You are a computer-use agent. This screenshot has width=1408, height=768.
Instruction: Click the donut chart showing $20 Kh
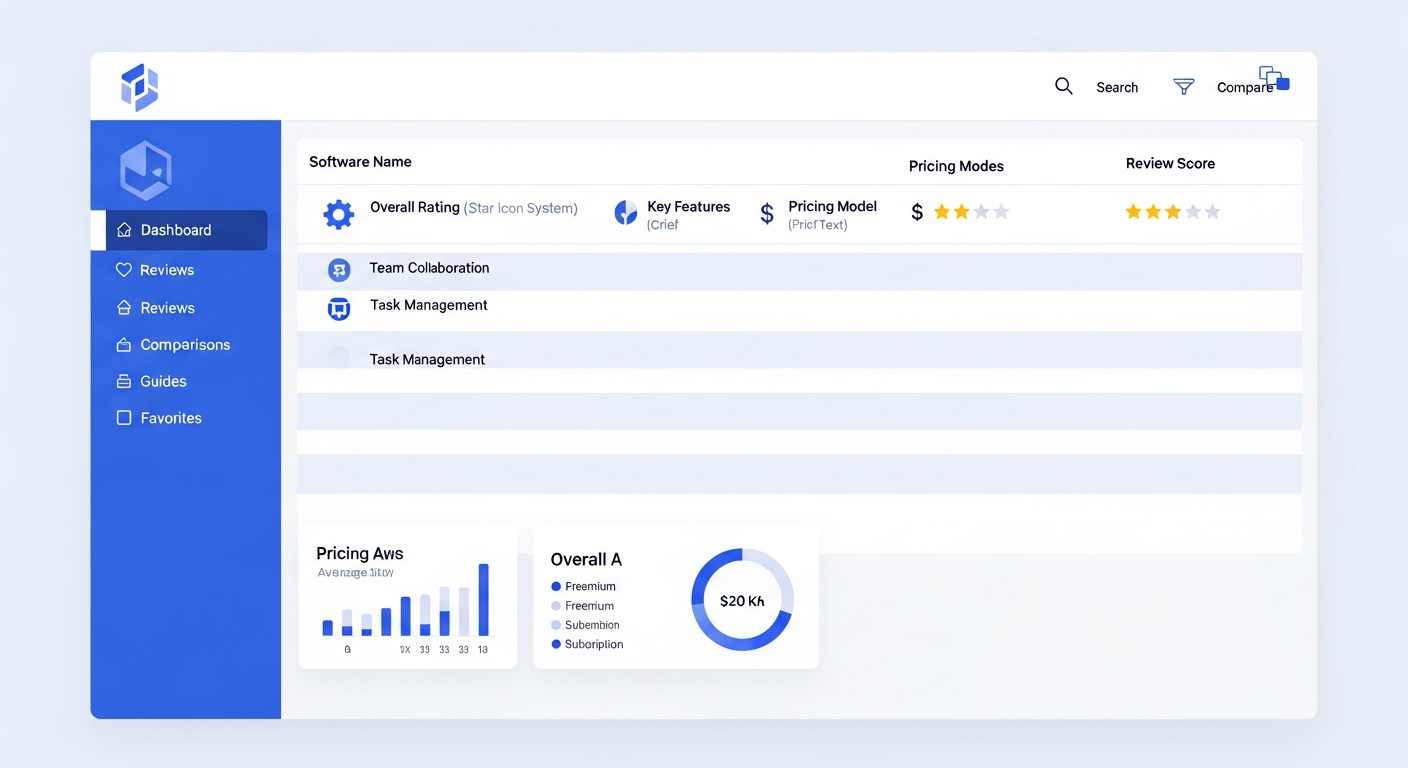(x=742, y=600)
